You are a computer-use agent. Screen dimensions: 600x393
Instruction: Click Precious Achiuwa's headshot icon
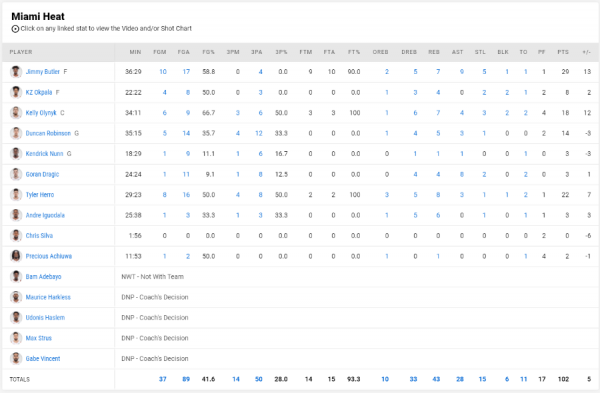pyautogui.click(x=16, y=256)
